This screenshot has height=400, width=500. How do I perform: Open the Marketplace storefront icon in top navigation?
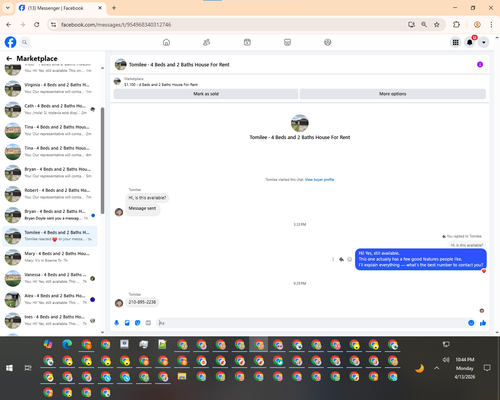287,42
